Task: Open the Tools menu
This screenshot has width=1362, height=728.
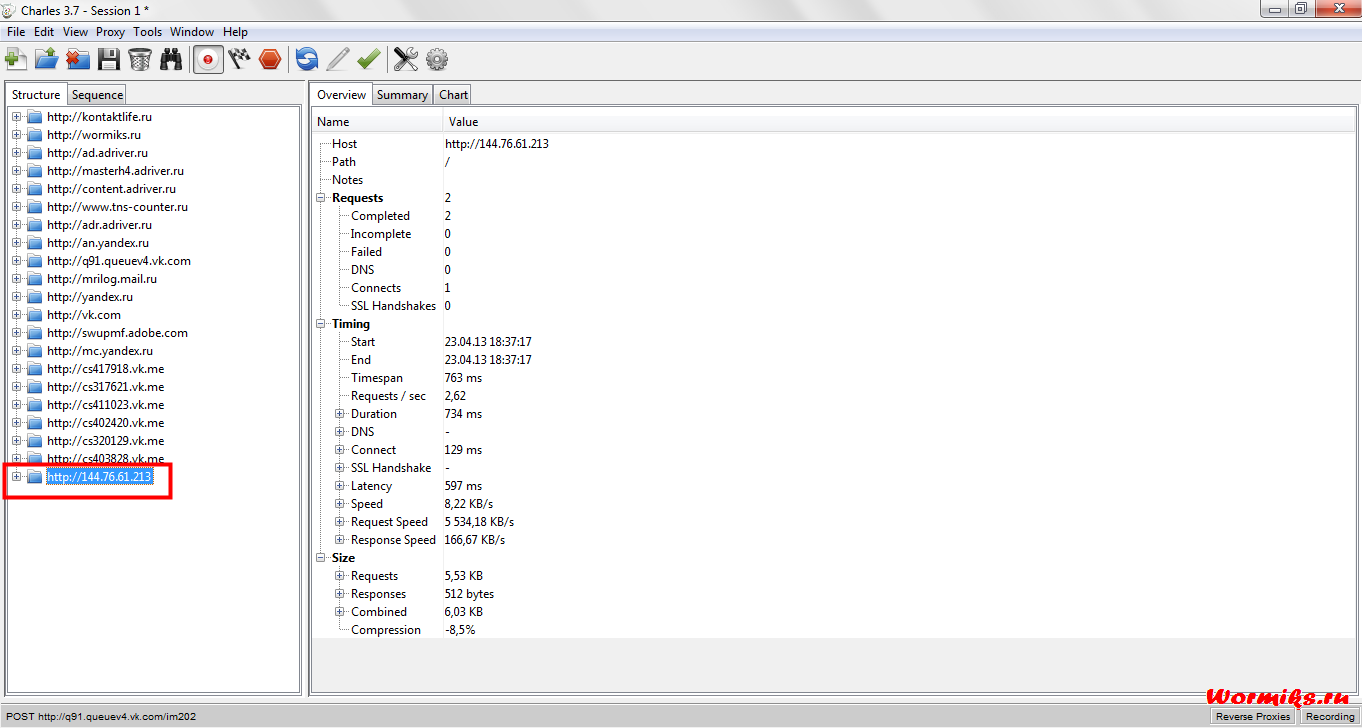Action: coord(147,32)
